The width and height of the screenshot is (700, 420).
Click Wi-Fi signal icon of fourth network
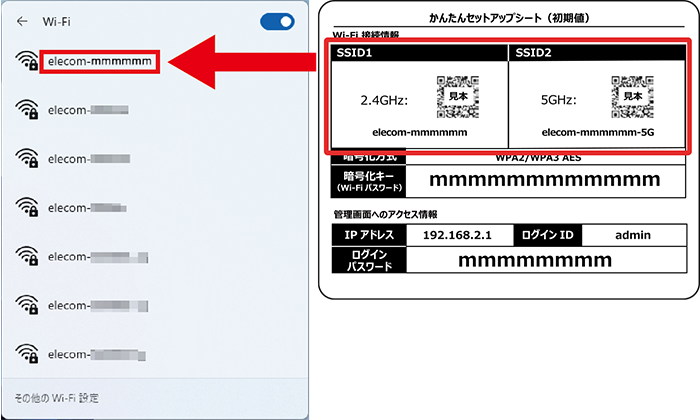(27, 208)
